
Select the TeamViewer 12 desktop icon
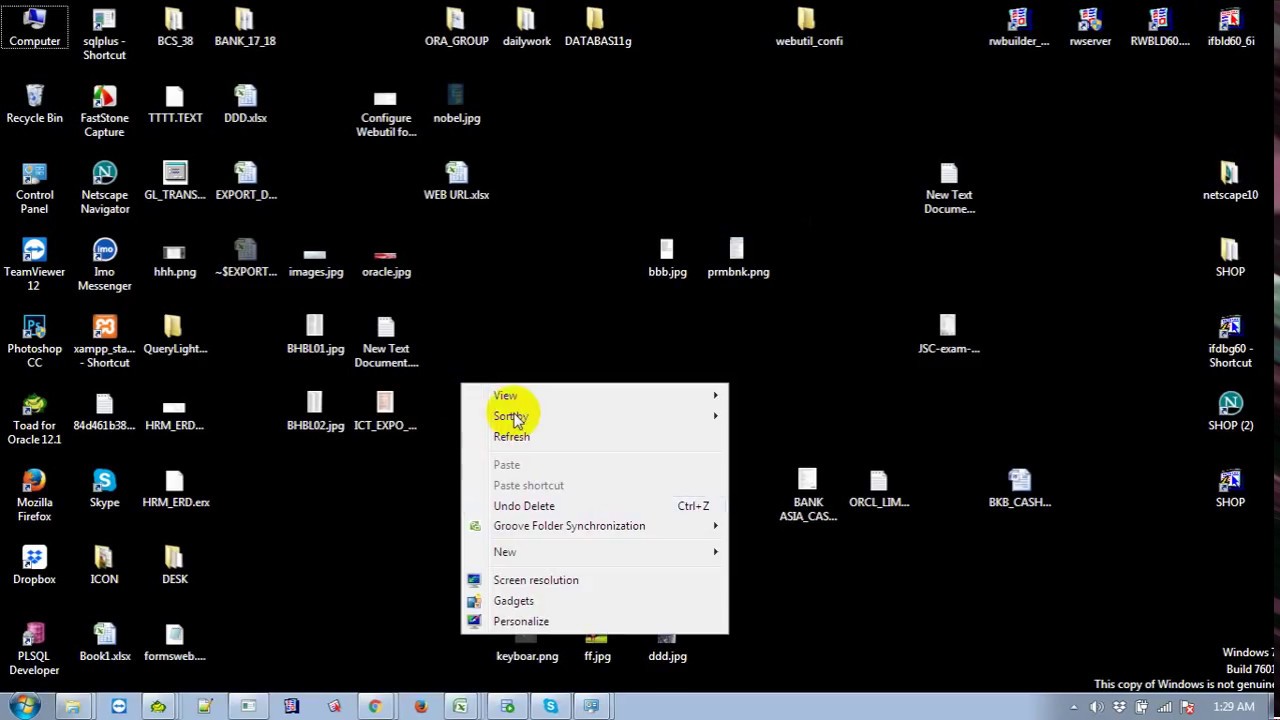(35, 266)
